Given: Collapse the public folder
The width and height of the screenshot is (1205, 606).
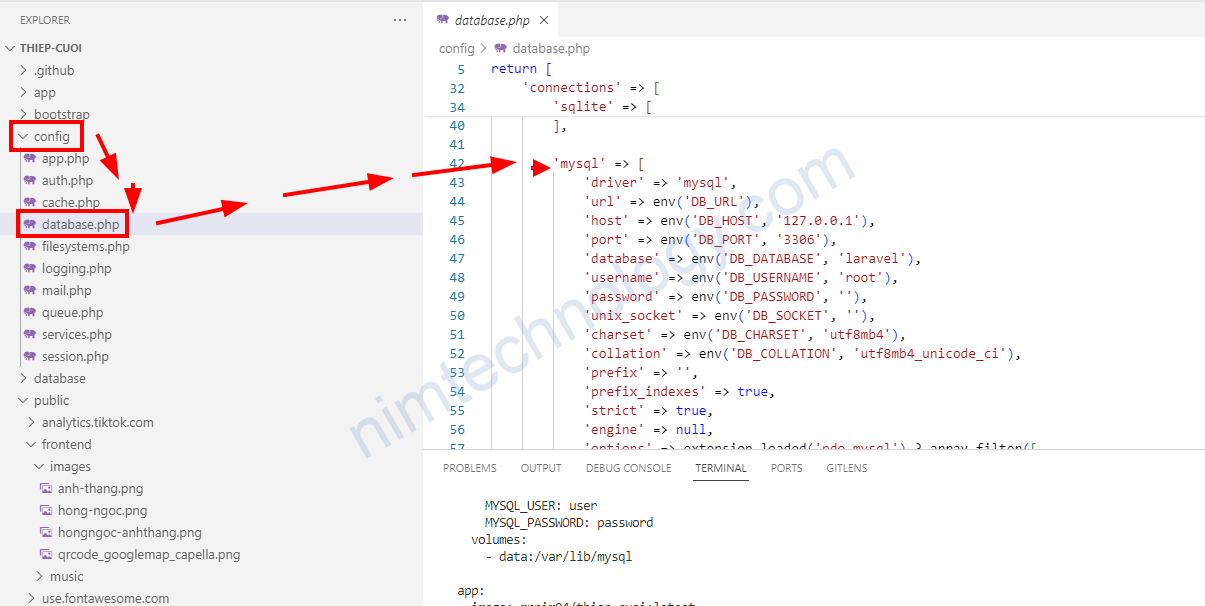Looking at the screenshot, I should [x=23, y=401].
